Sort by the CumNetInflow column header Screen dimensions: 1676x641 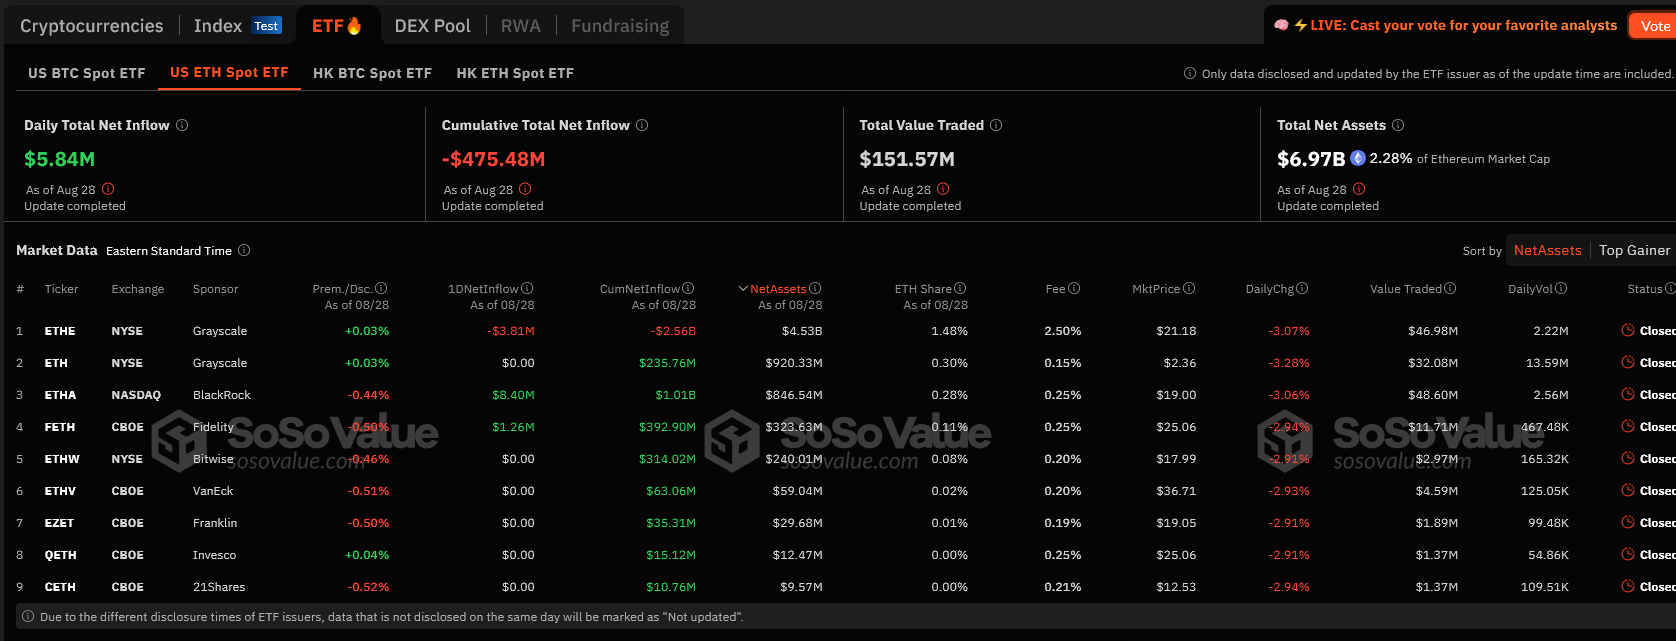(x=640, y=289)
